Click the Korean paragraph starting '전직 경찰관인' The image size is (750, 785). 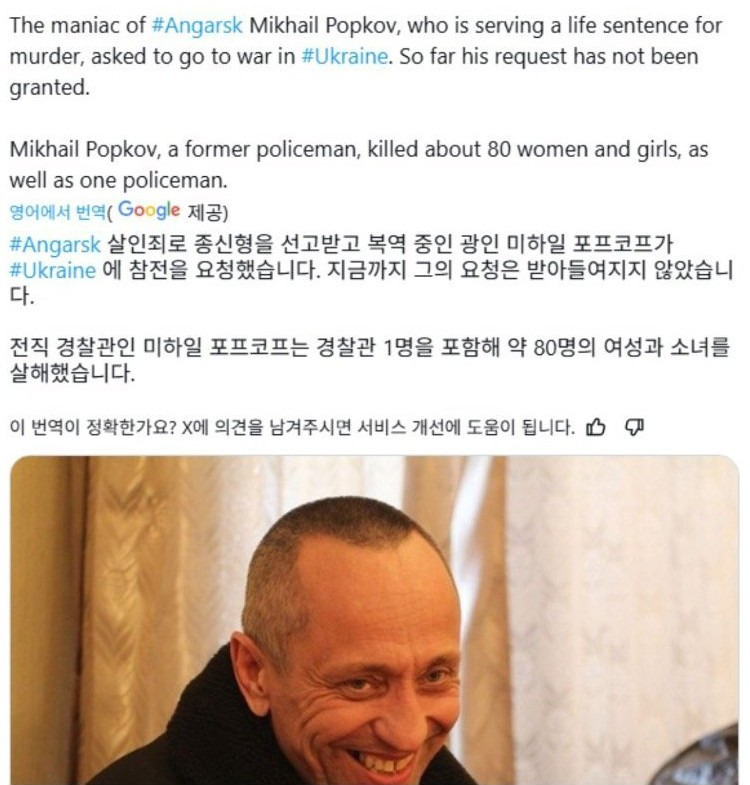(x=369, y=360)
